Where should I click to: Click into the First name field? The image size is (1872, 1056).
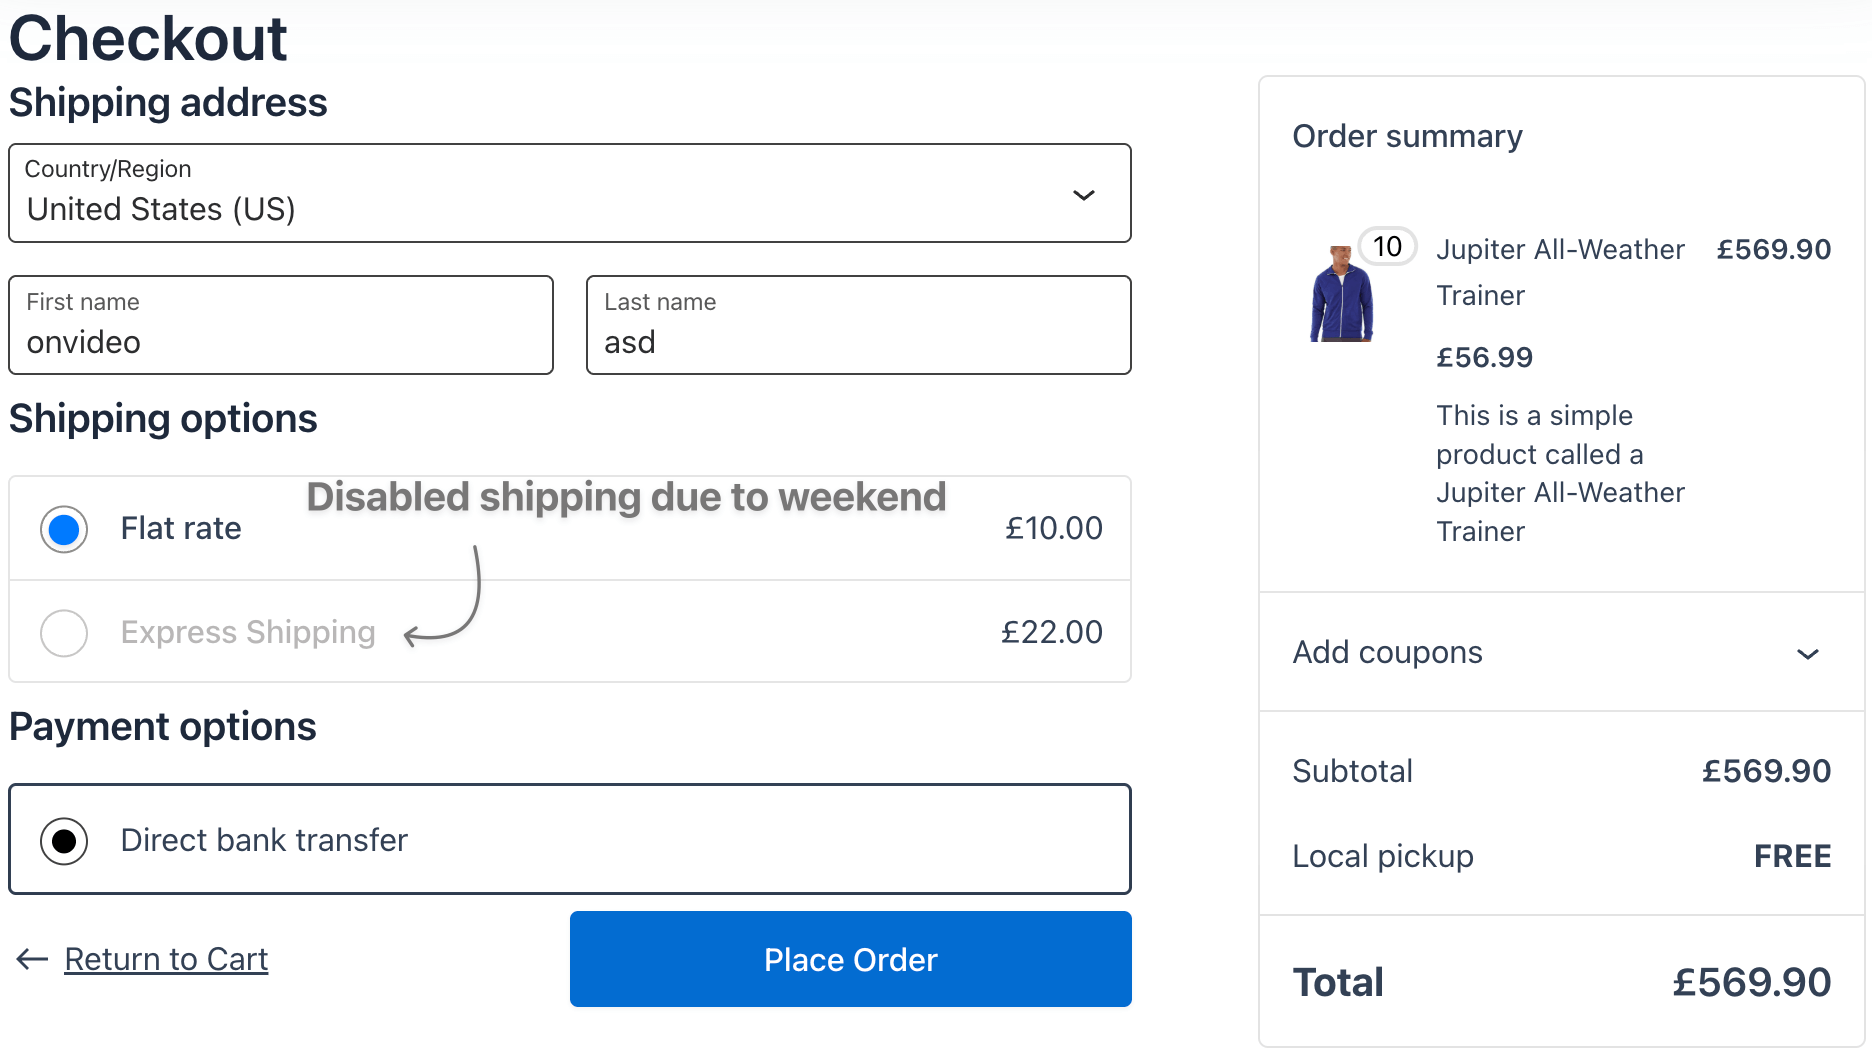[x=280, y=341]
